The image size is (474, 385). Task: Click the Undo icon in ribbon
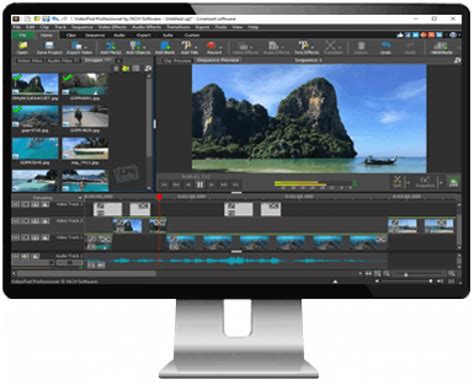(386, 48)
